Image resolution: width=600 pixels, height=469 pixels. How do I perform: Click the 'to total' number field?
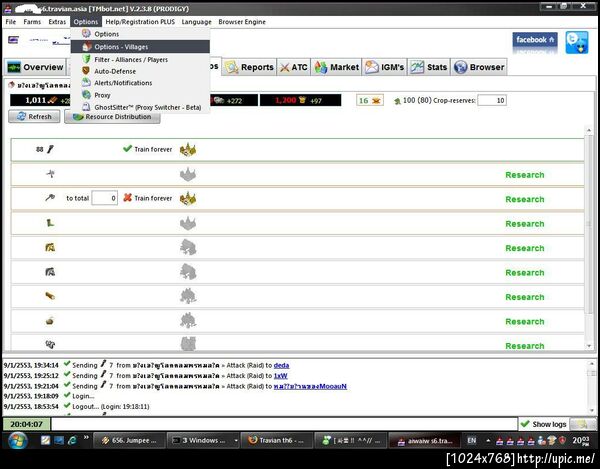[x=104, y=198]
